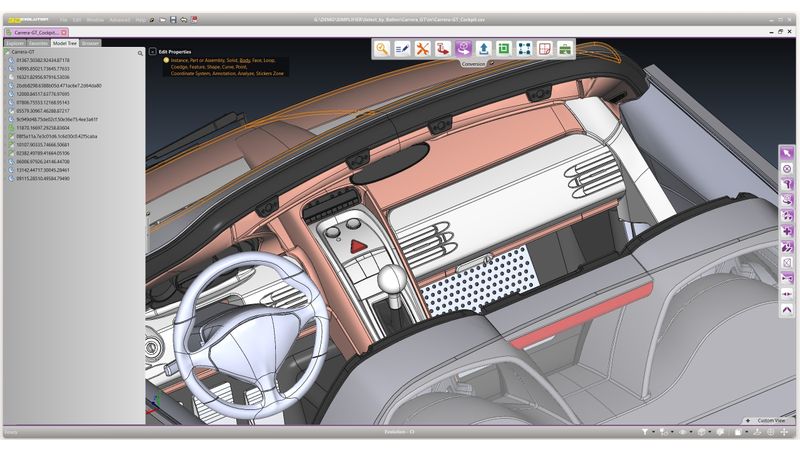This screenshot has height=450, width=800.
Task: Select tree item 12000.84517.63776.97695
Action: click(43, 94)
